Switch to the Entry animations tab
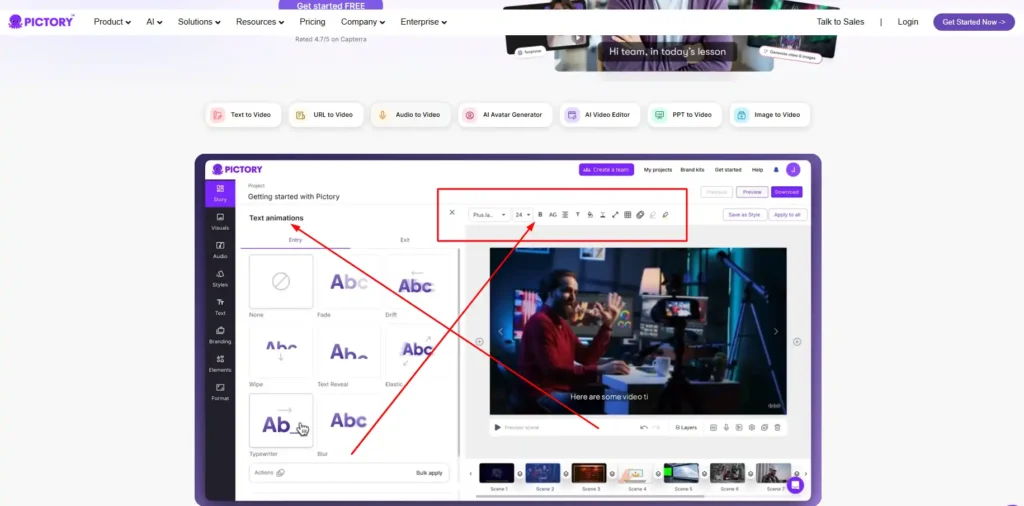 coord(295,240)
